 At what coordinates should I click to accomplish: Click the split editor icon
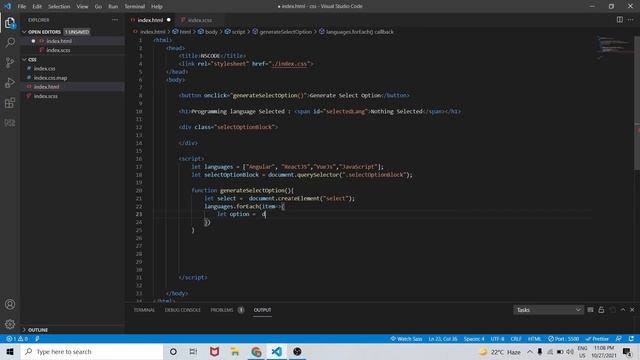620,20
